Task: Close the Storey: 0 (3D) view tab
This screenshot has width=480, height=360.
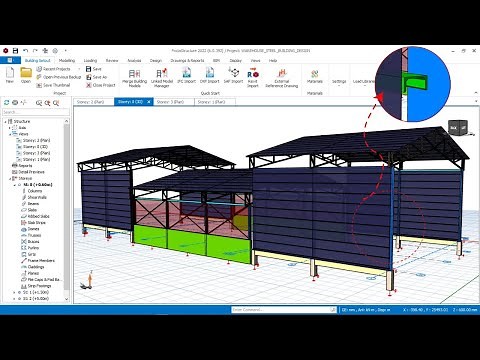Action: [149, 102]
